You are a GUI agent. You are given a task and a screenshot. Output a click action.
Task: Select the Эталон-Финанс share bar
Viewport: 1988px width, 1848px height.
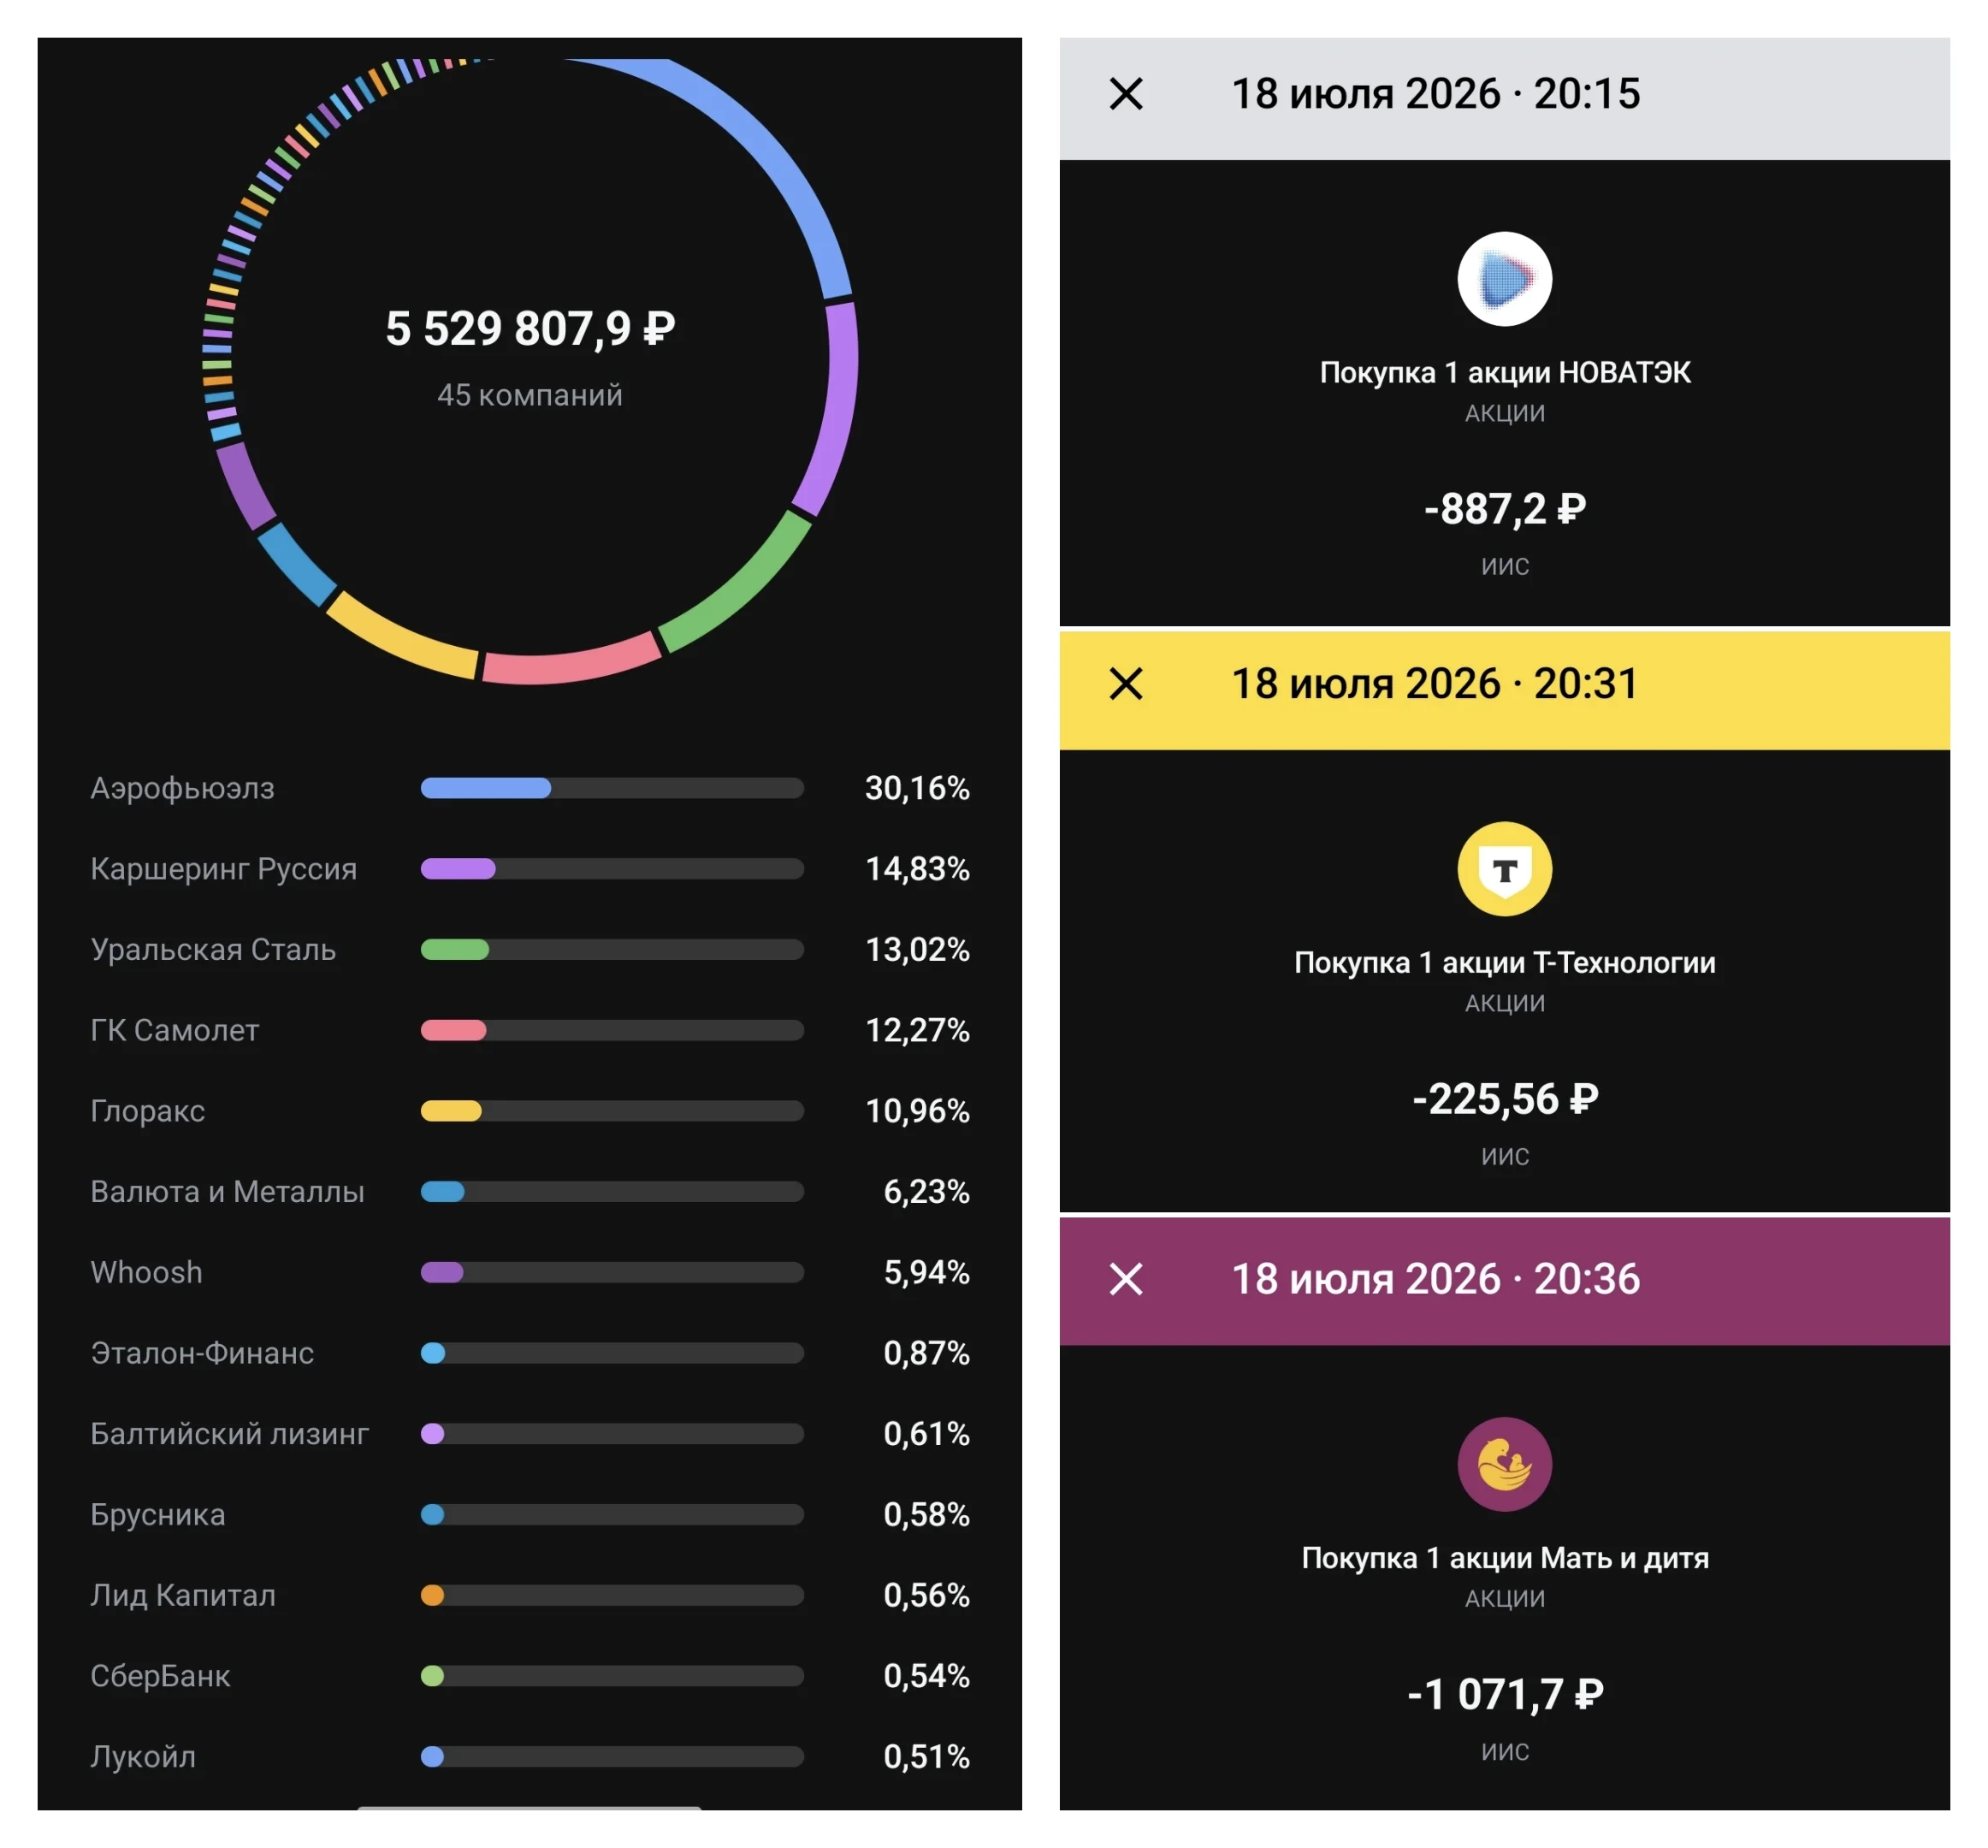pyautogui.click(x=612, y=1353)
